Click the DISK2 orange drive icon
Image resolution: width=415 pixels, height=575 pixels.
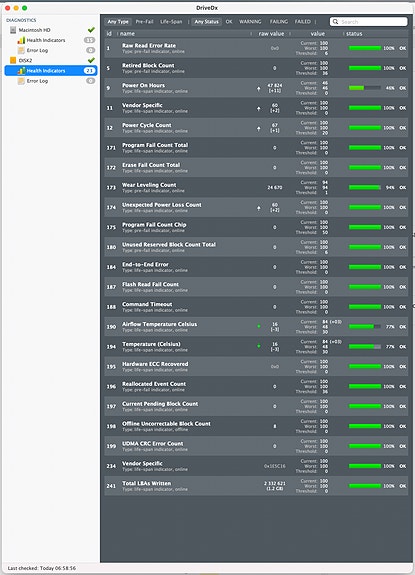pyautogui.click(x=13, y=60)
